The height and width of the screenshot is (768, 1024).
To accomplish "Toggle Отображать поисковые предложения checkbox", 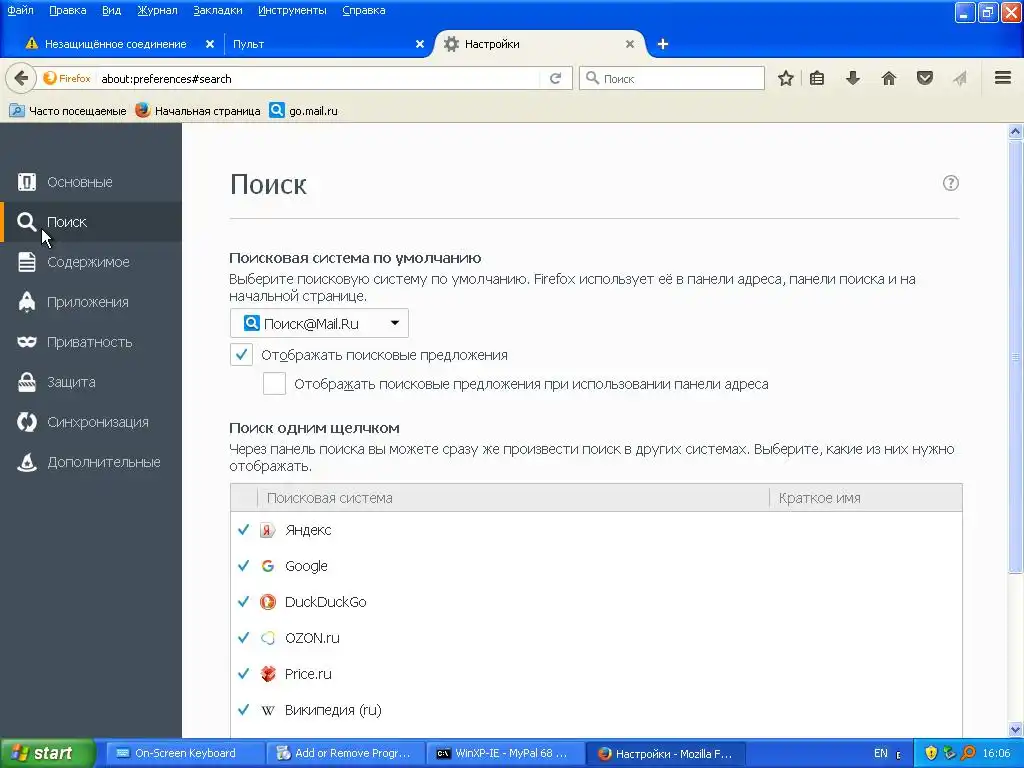I will pyautogui.click(x=241, y=355).
